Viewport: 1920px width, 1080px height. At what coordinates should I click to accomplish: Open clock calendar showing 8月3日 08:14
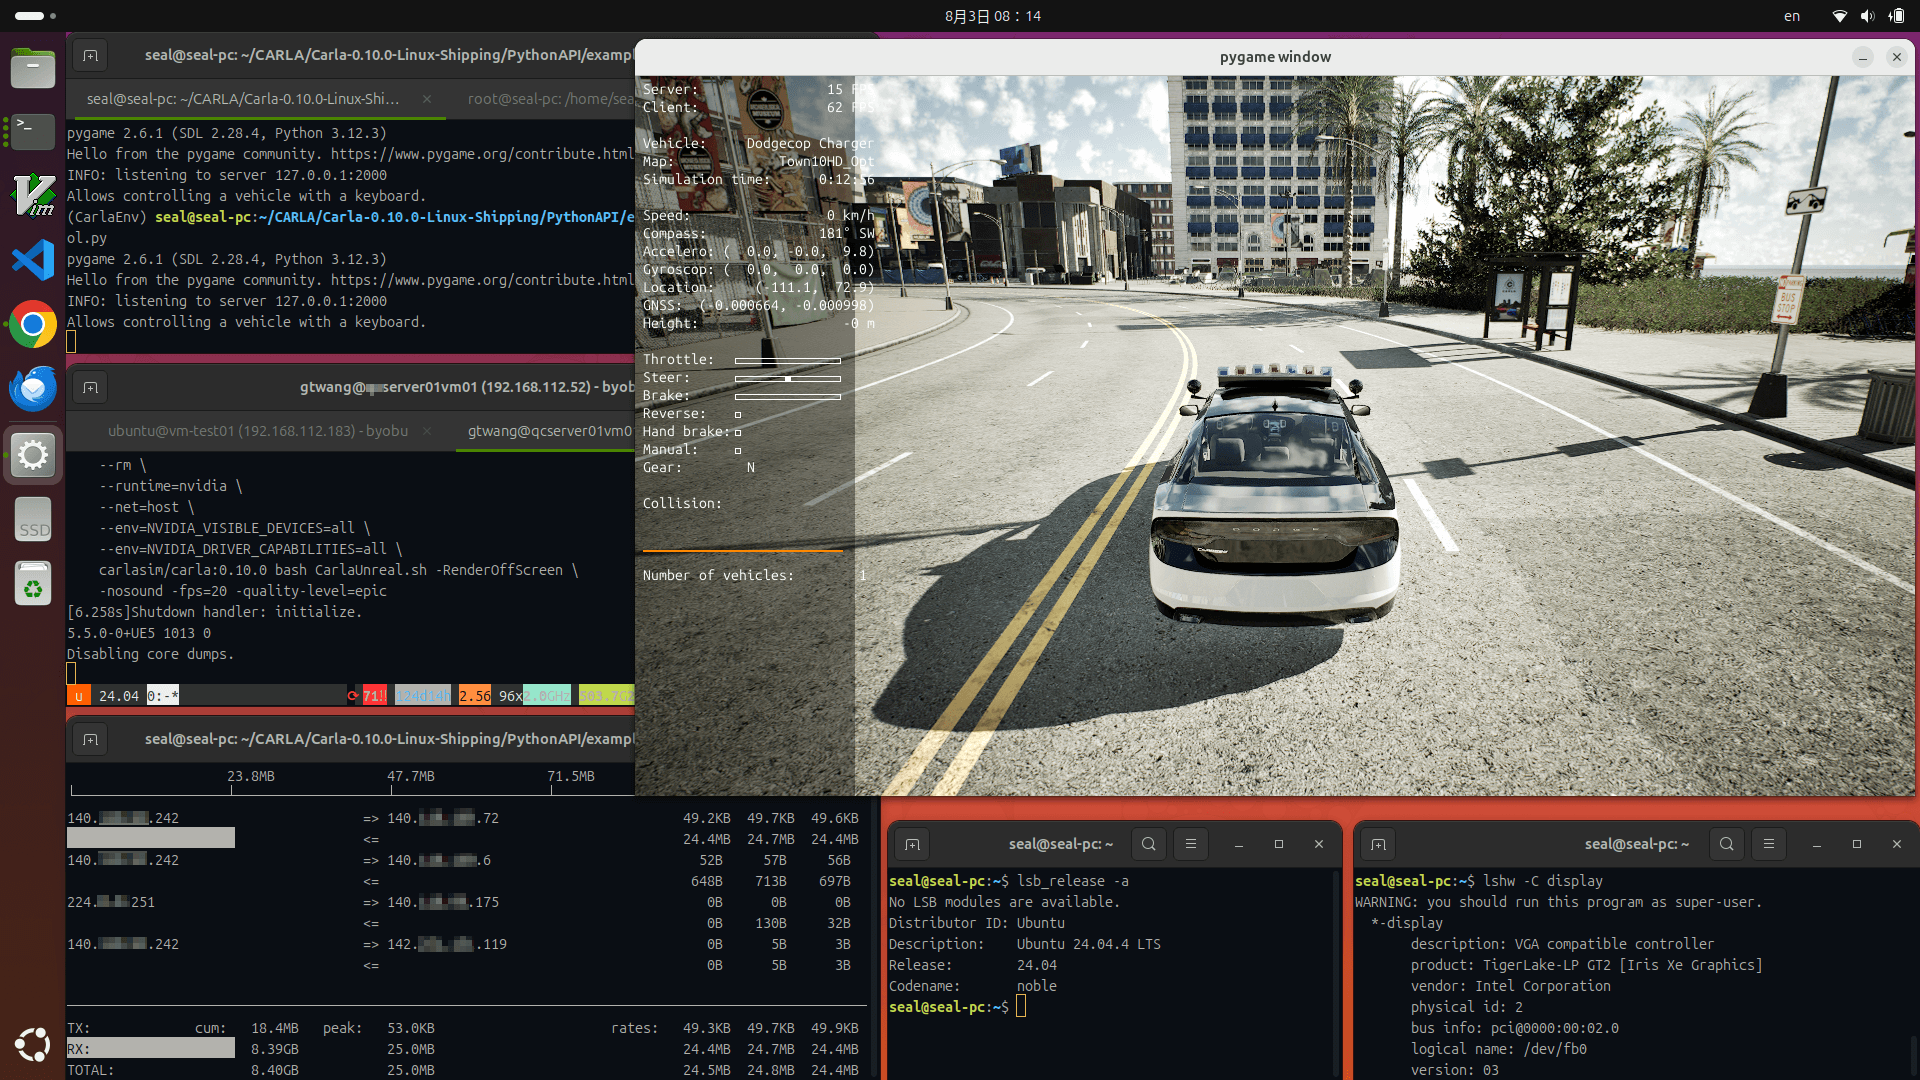pos(992,16)
